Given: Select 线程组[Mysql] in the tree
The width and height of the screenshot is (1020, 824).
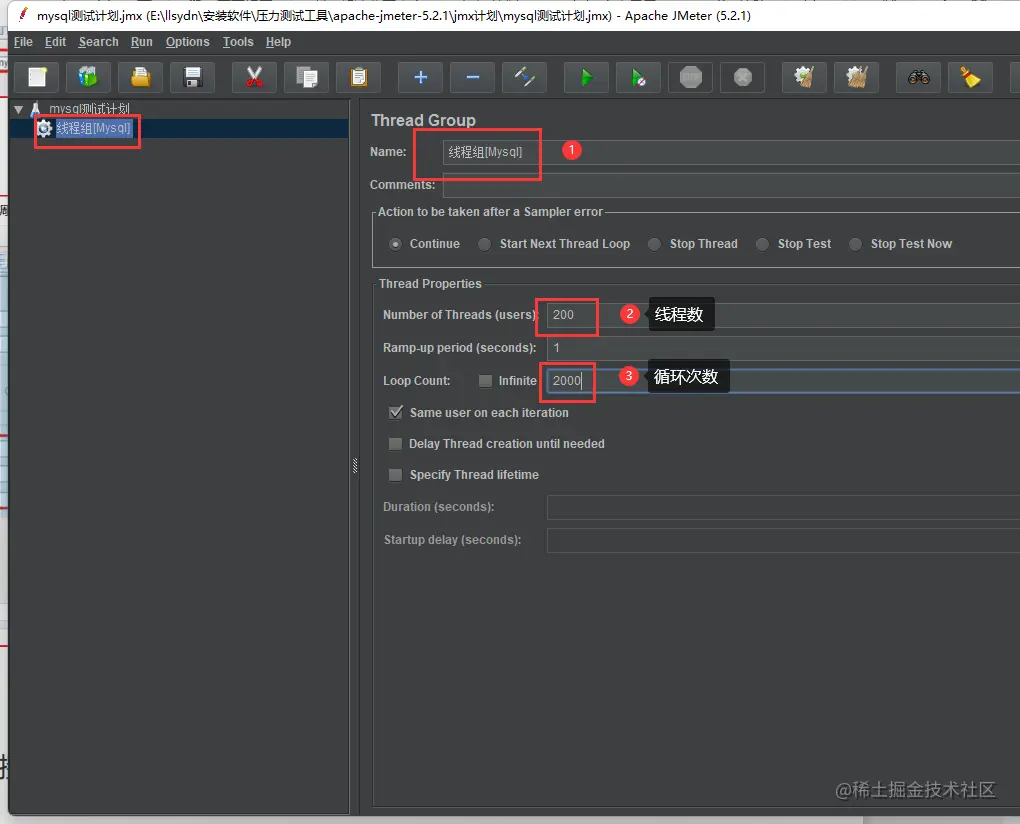Looking at the screenshot, I should click(x=94, y=128).
